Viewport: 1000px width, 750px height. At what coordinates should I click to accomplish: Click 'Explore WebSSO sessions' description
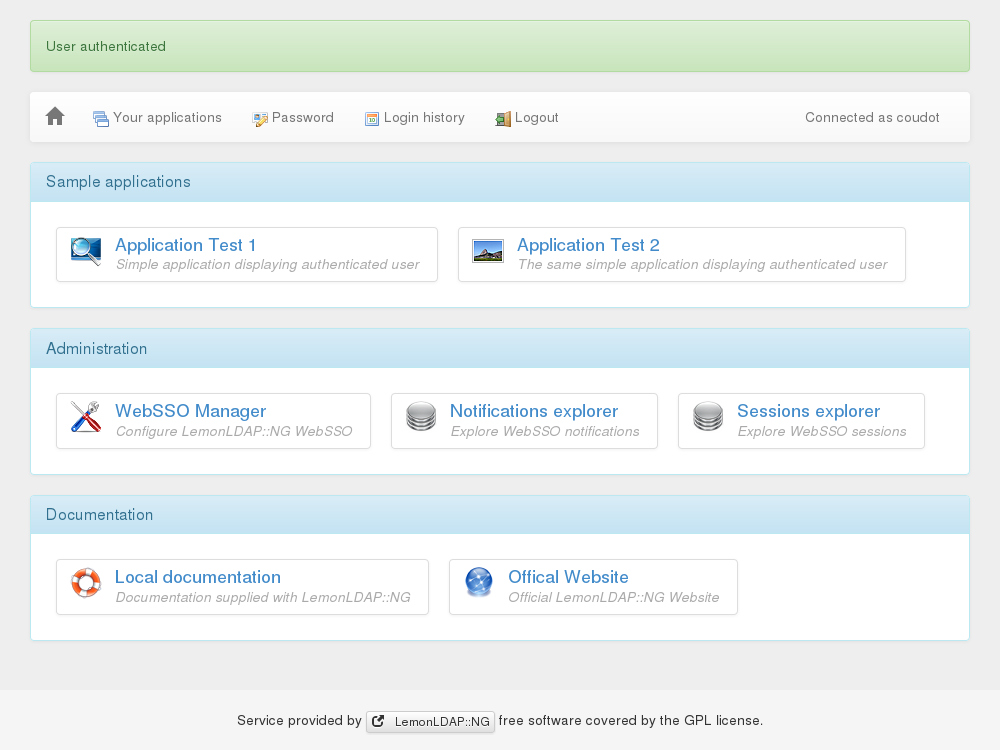(821, 431)
